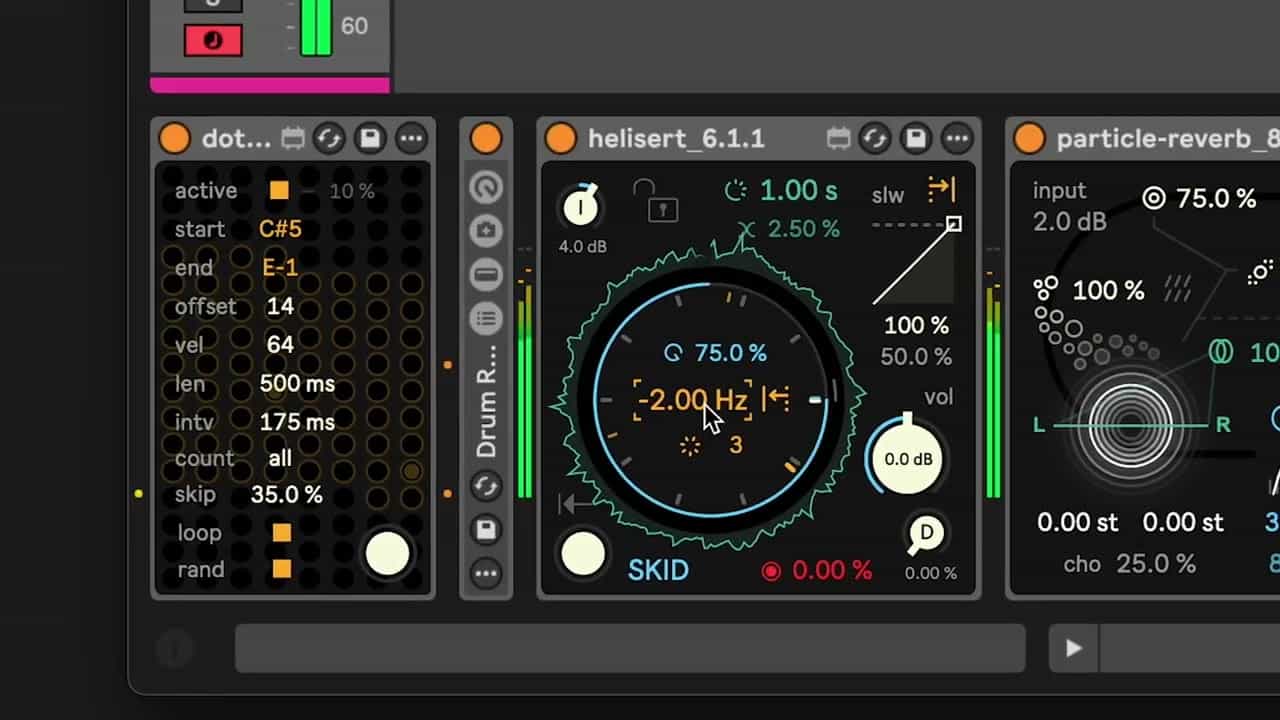Click the Drum Rack chain list icon
Viewport: 1280px width, 720px height.
[x=486, y=319]
